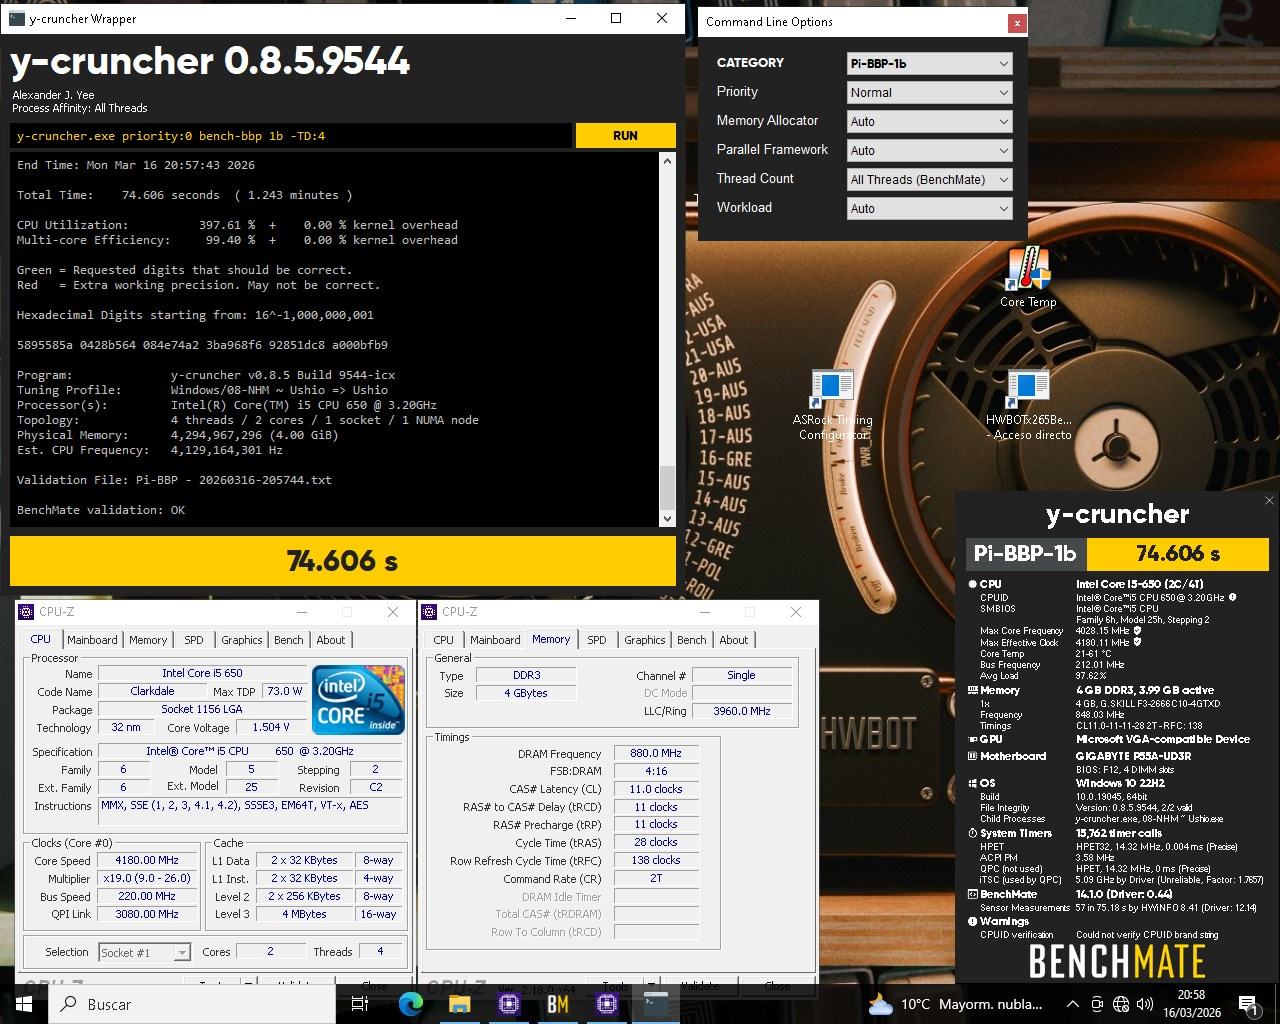Screen dimensions: 1280x1024
Task: Click title bar icon of CPU-Z processor window
Action: tap(28, 612)
